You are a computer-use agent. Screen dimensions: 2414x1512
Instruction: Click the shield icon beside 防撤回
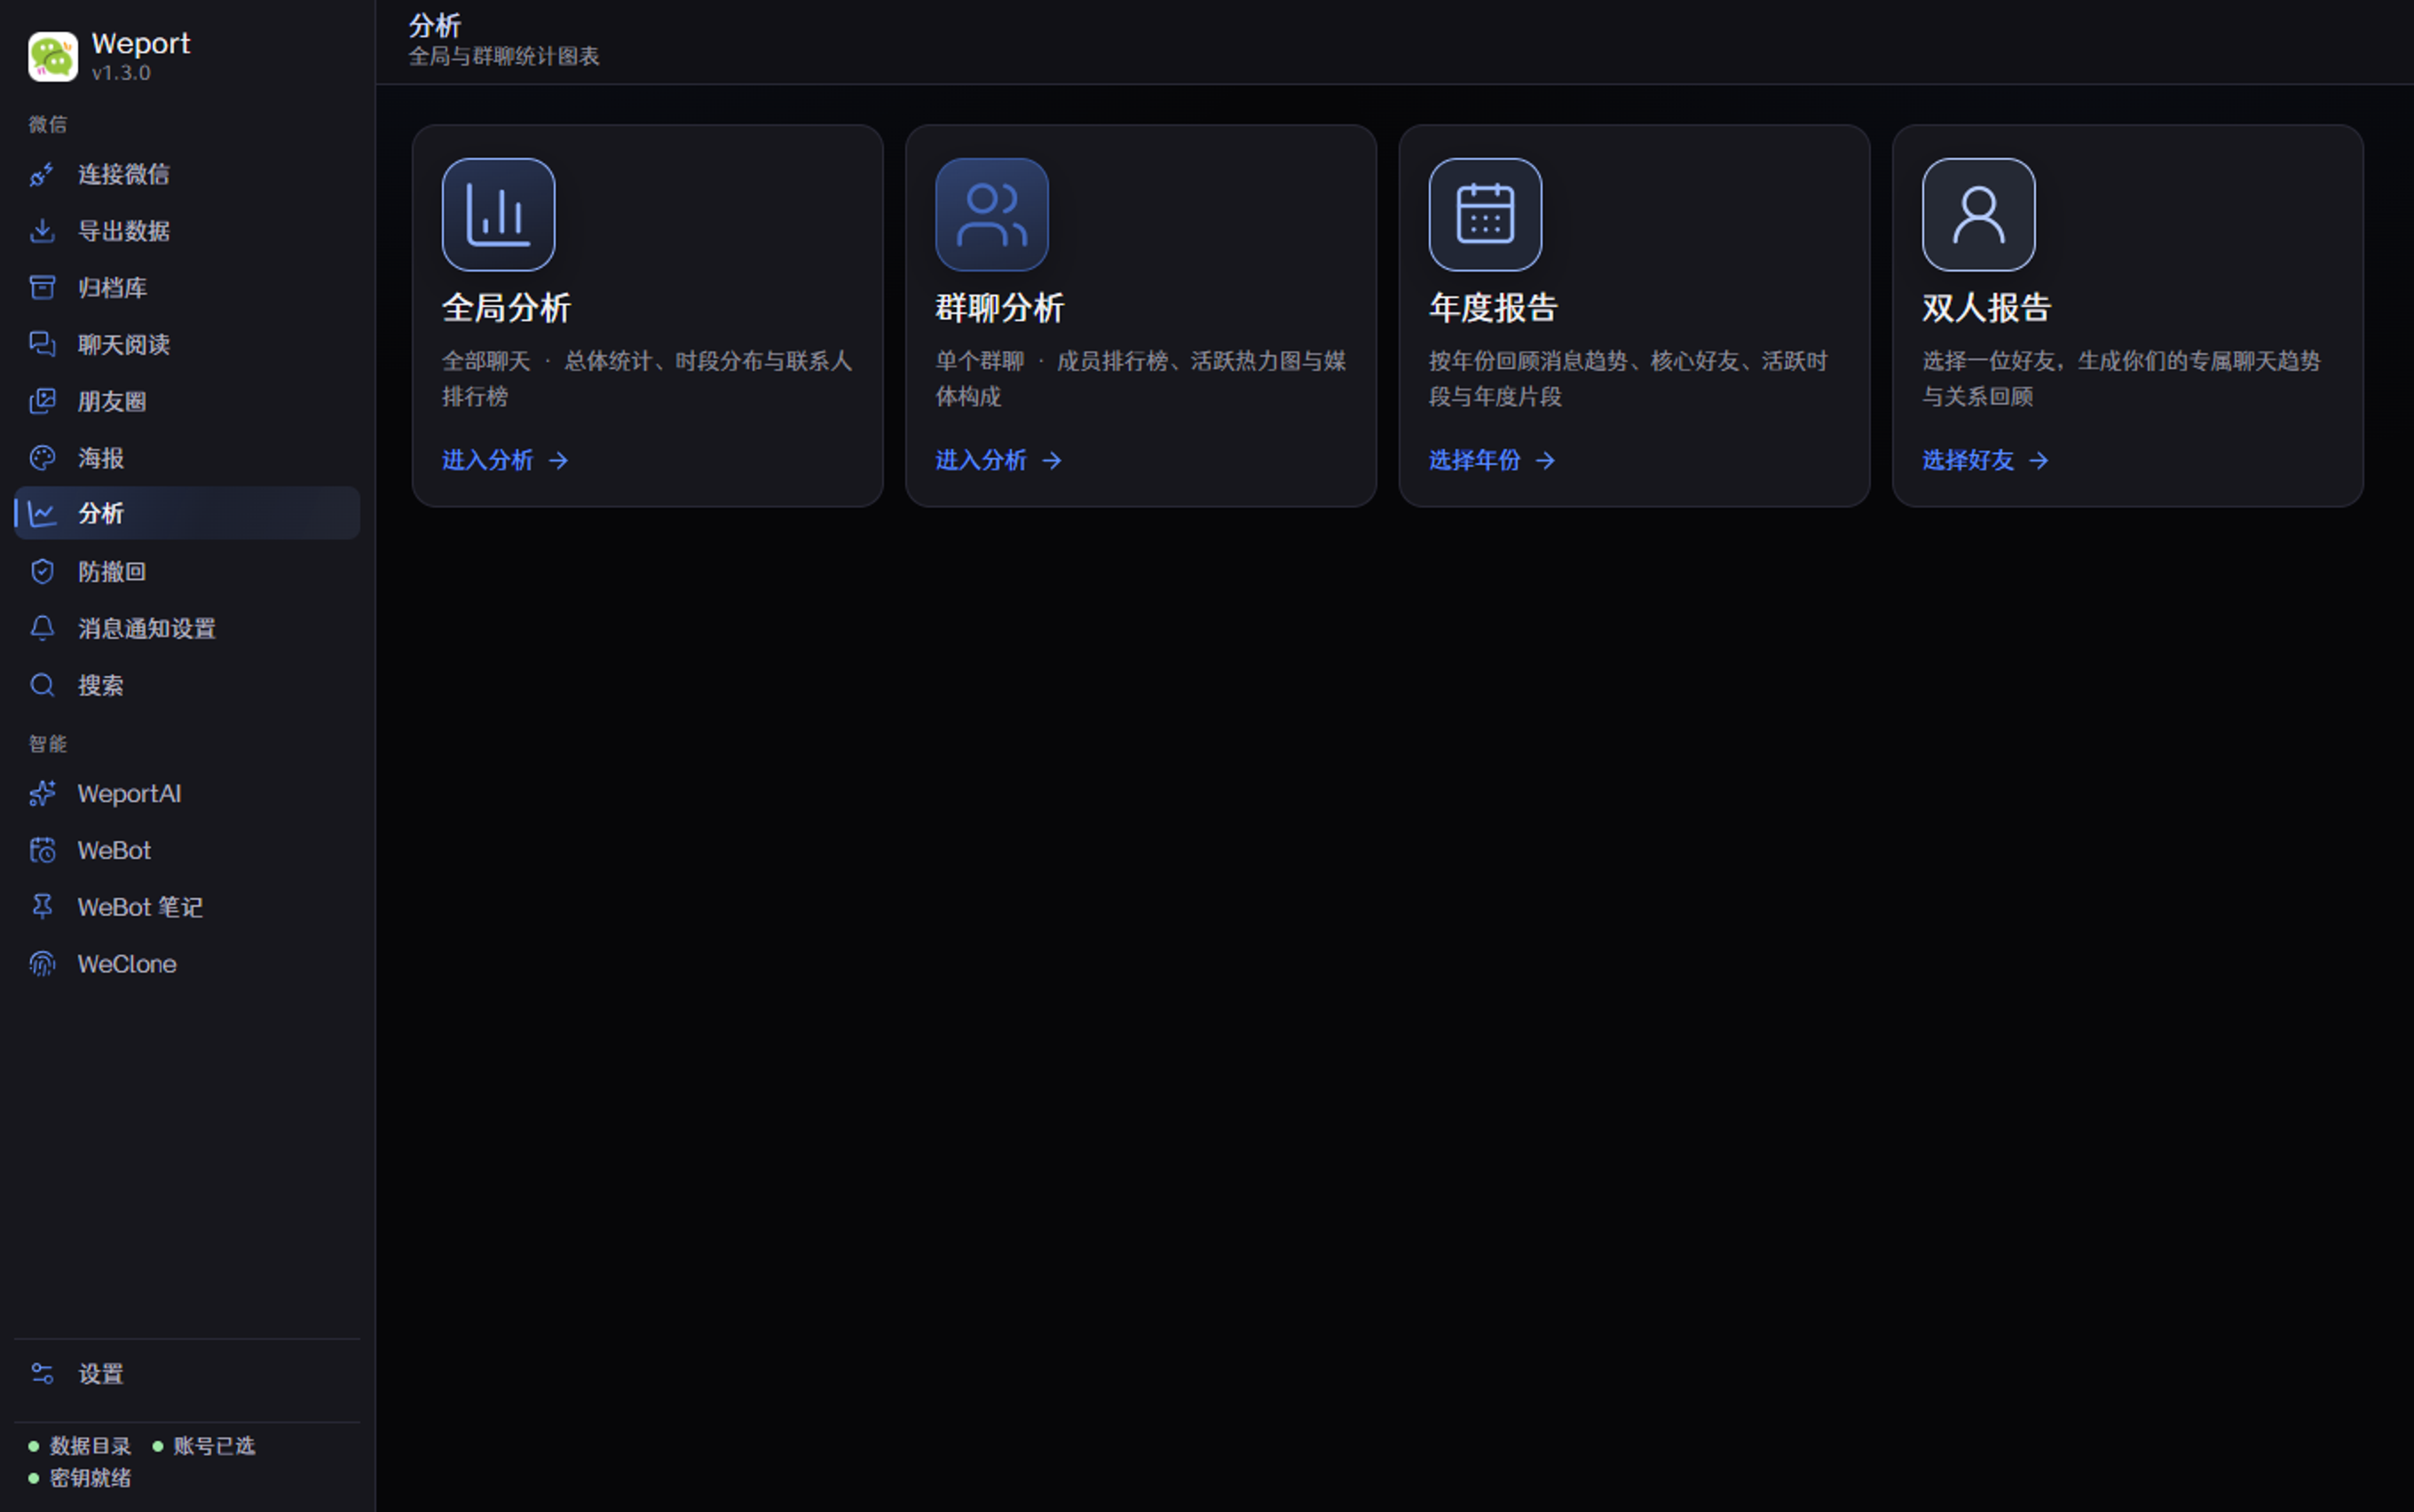[42, 571]
